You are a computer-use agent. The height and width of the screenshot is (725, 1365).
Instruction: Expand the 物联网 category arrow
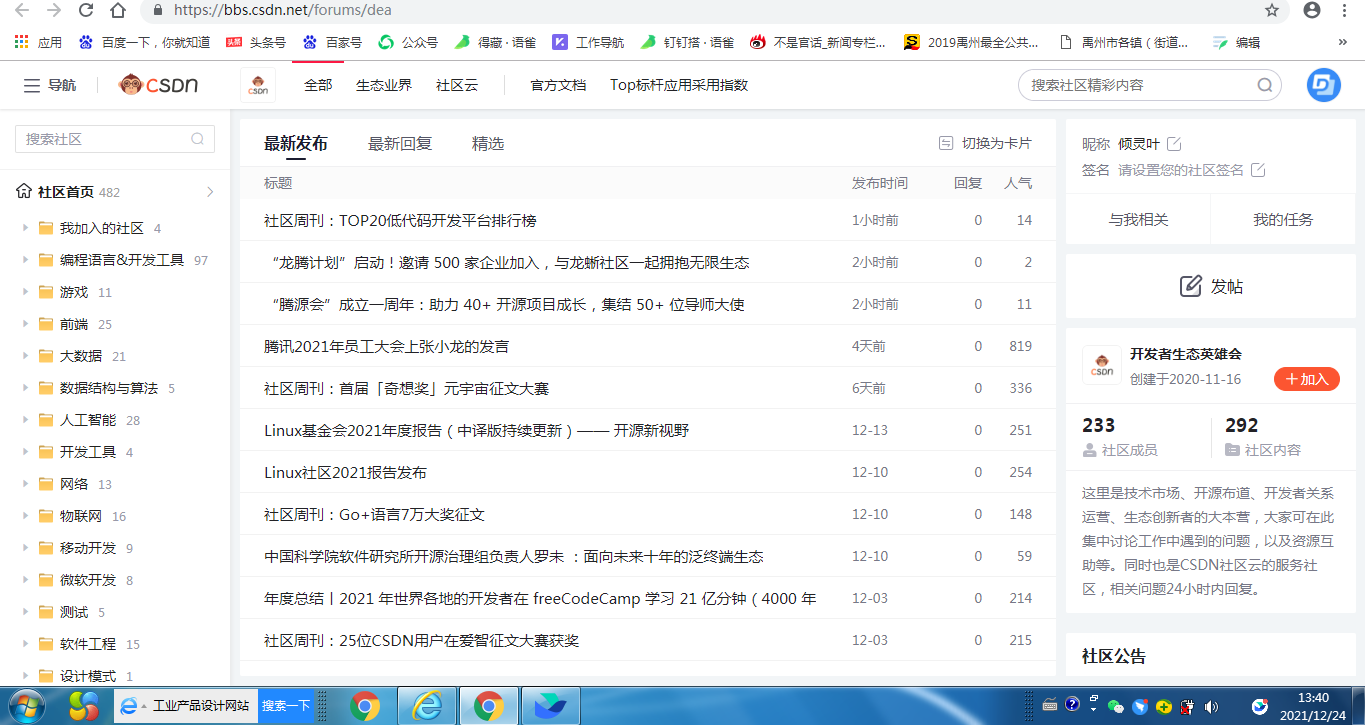(25, 516)
